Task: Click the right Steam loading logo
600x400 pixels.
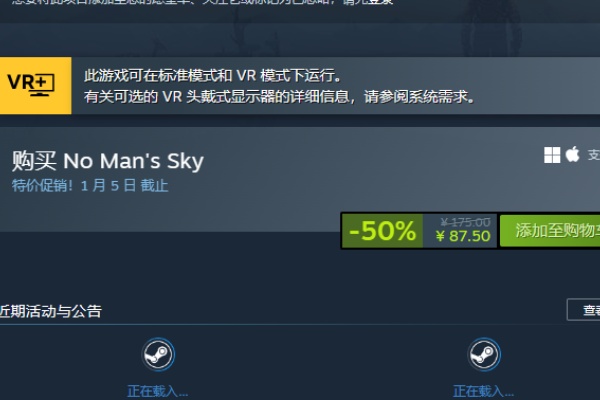Action: click(484, 354)
